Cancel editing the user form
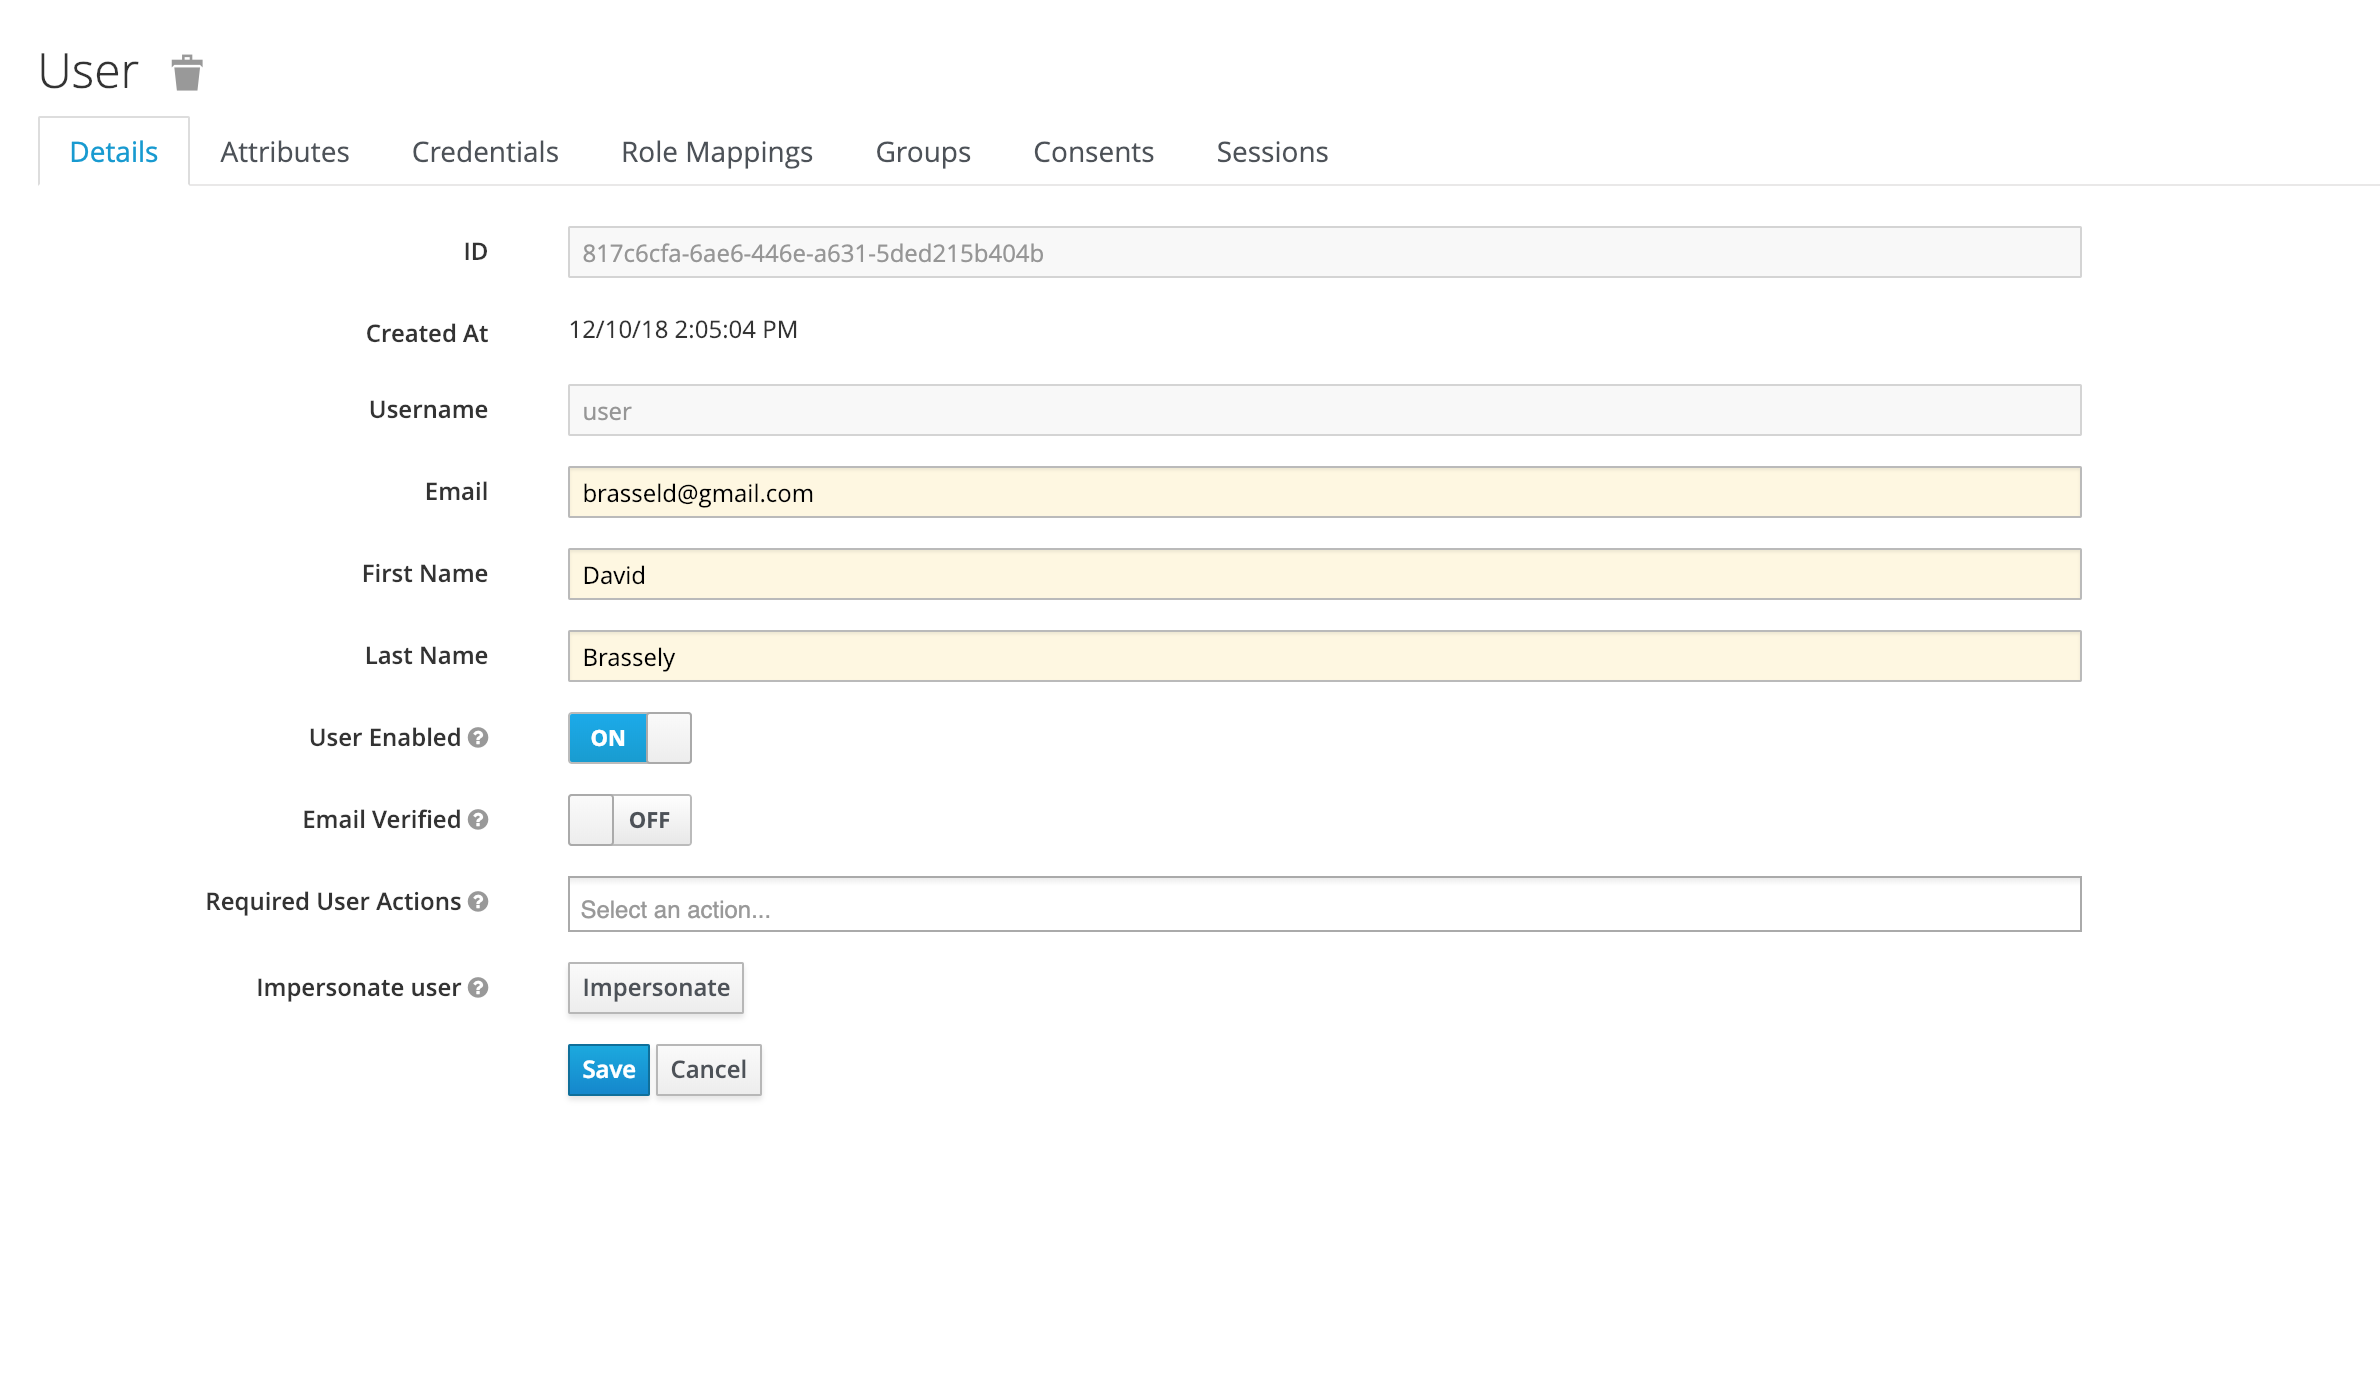This screenshot has height=1392, width=2380. click(708, 1069)
